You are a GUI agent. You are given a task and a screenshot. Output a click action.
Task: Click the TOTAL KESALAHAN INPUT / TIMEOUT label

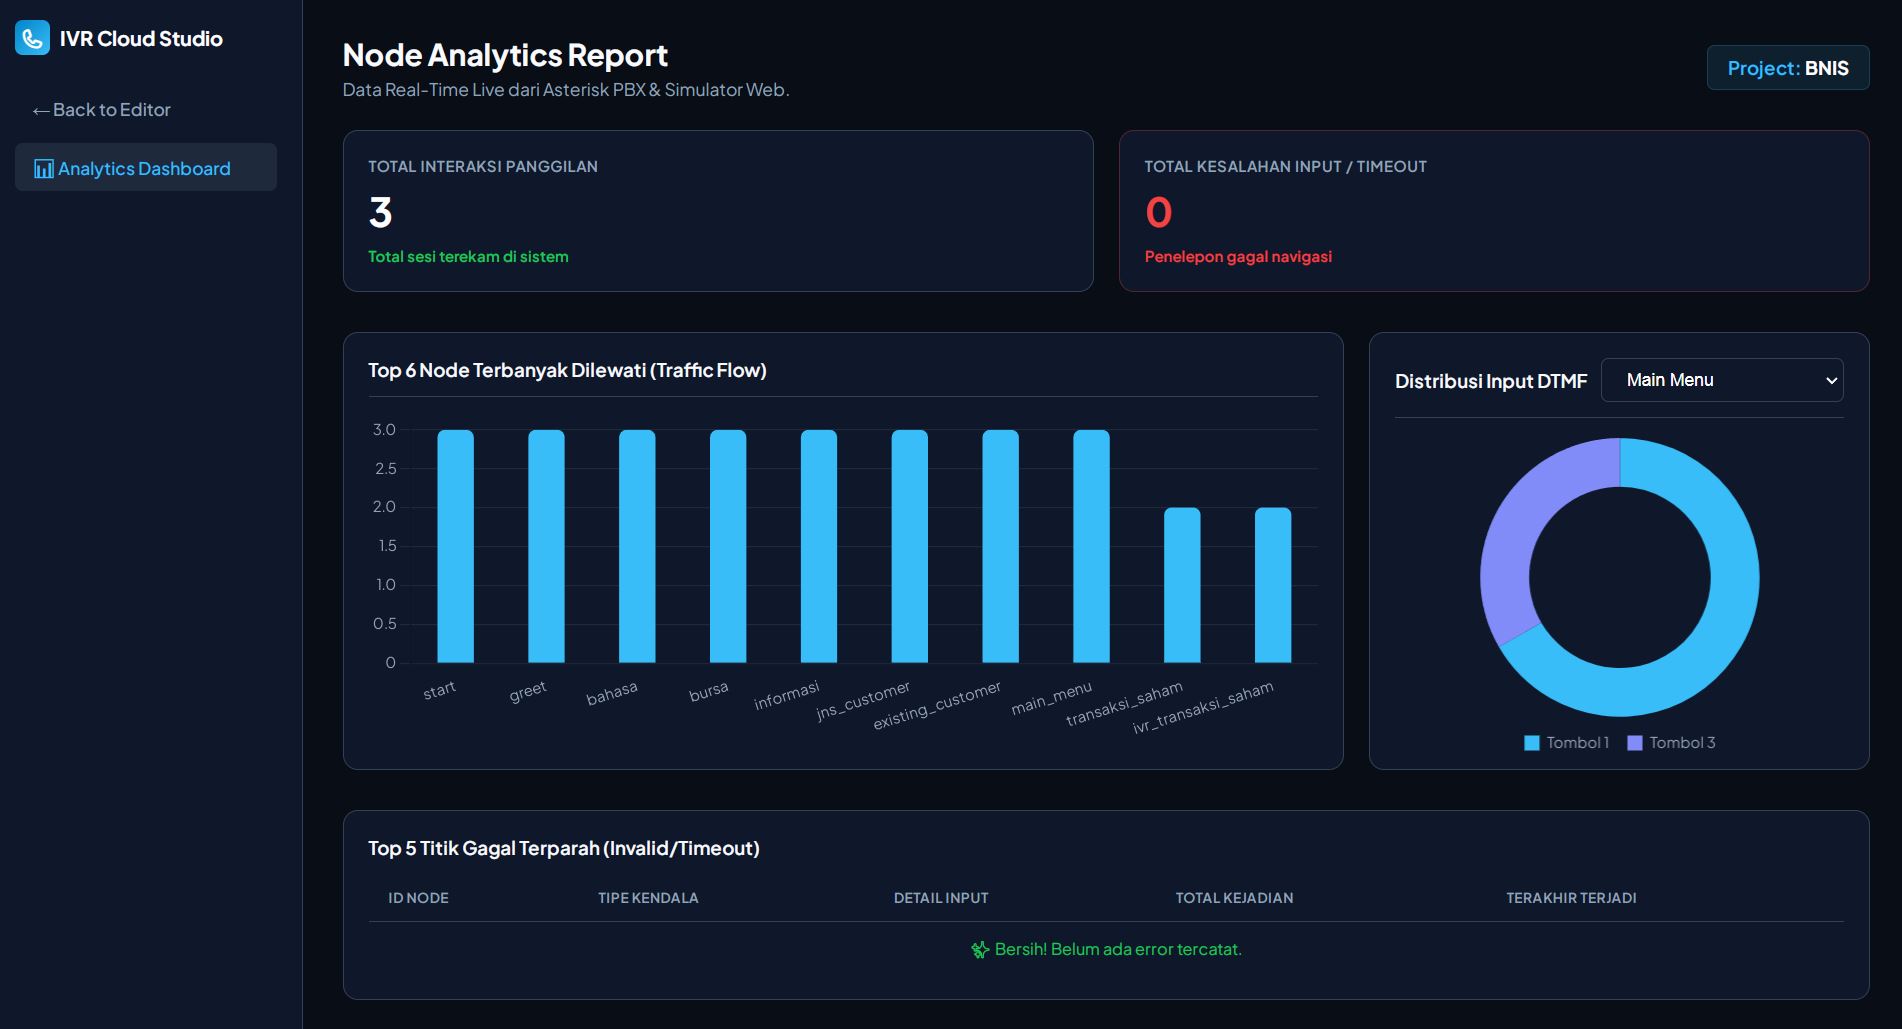click(x=1286, y=167)
